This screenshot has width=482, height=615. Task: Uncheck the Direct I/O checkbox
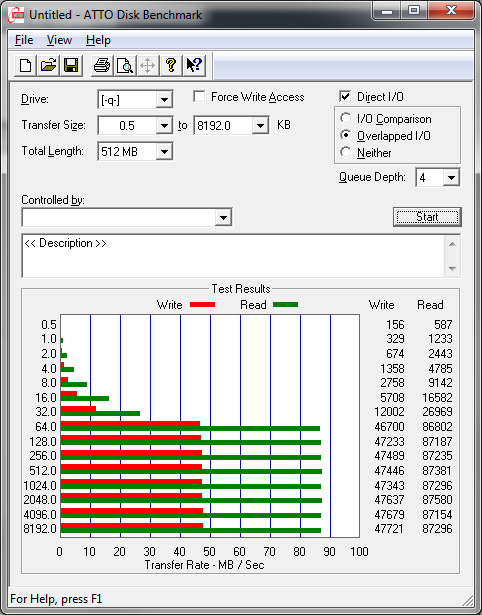point(345,96)
